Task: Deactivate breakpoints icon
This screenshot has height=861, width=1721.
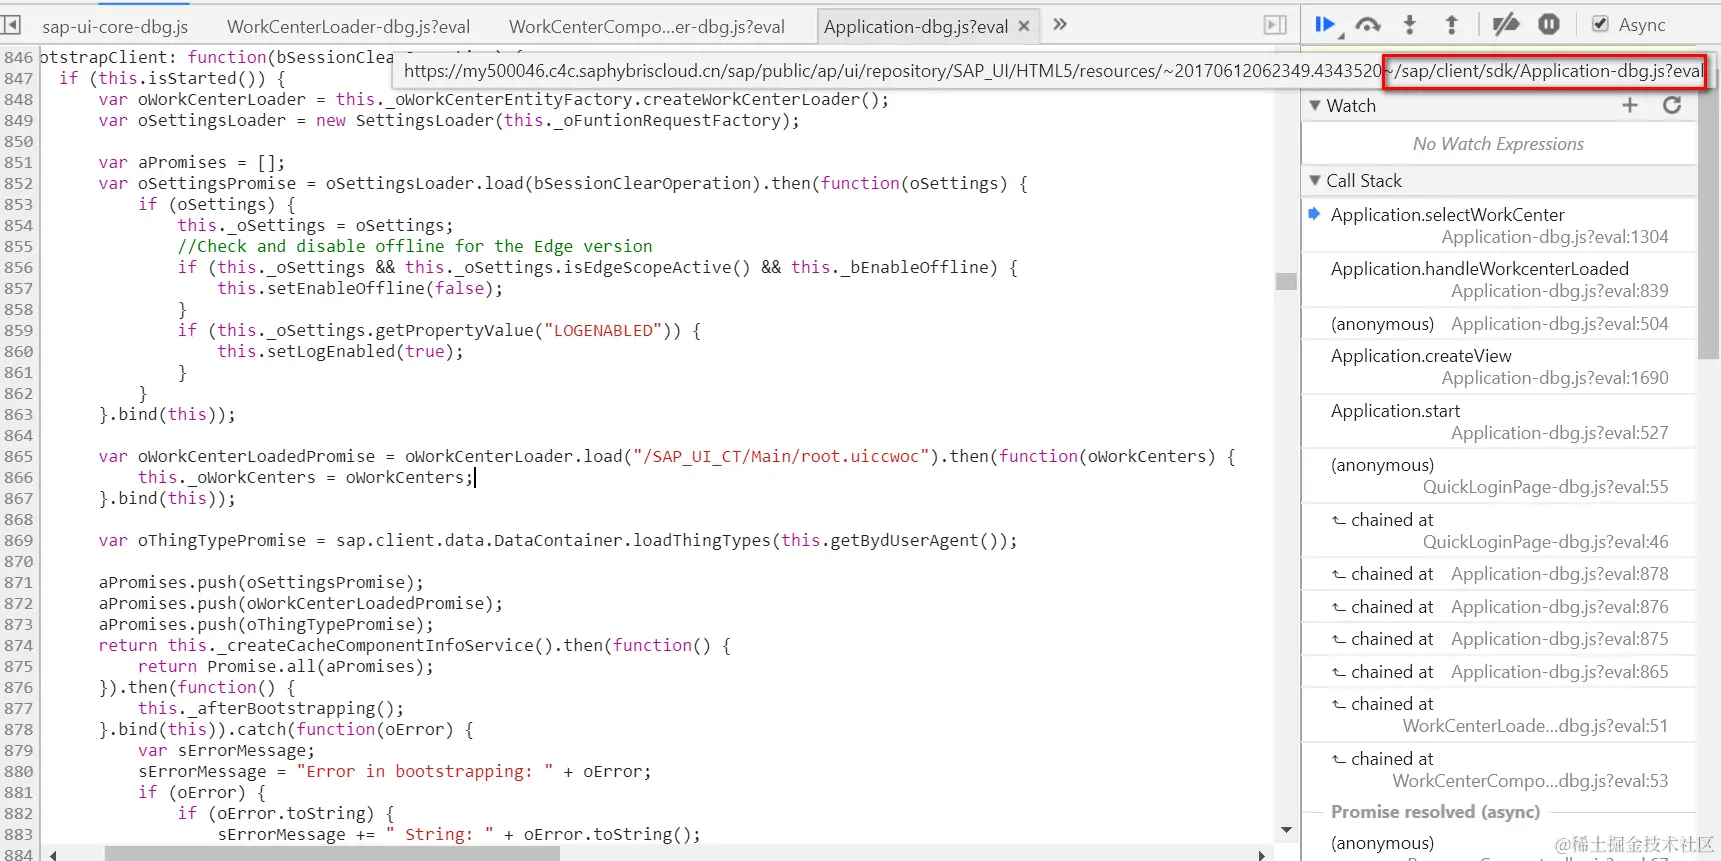Action: coord(1506,24)
